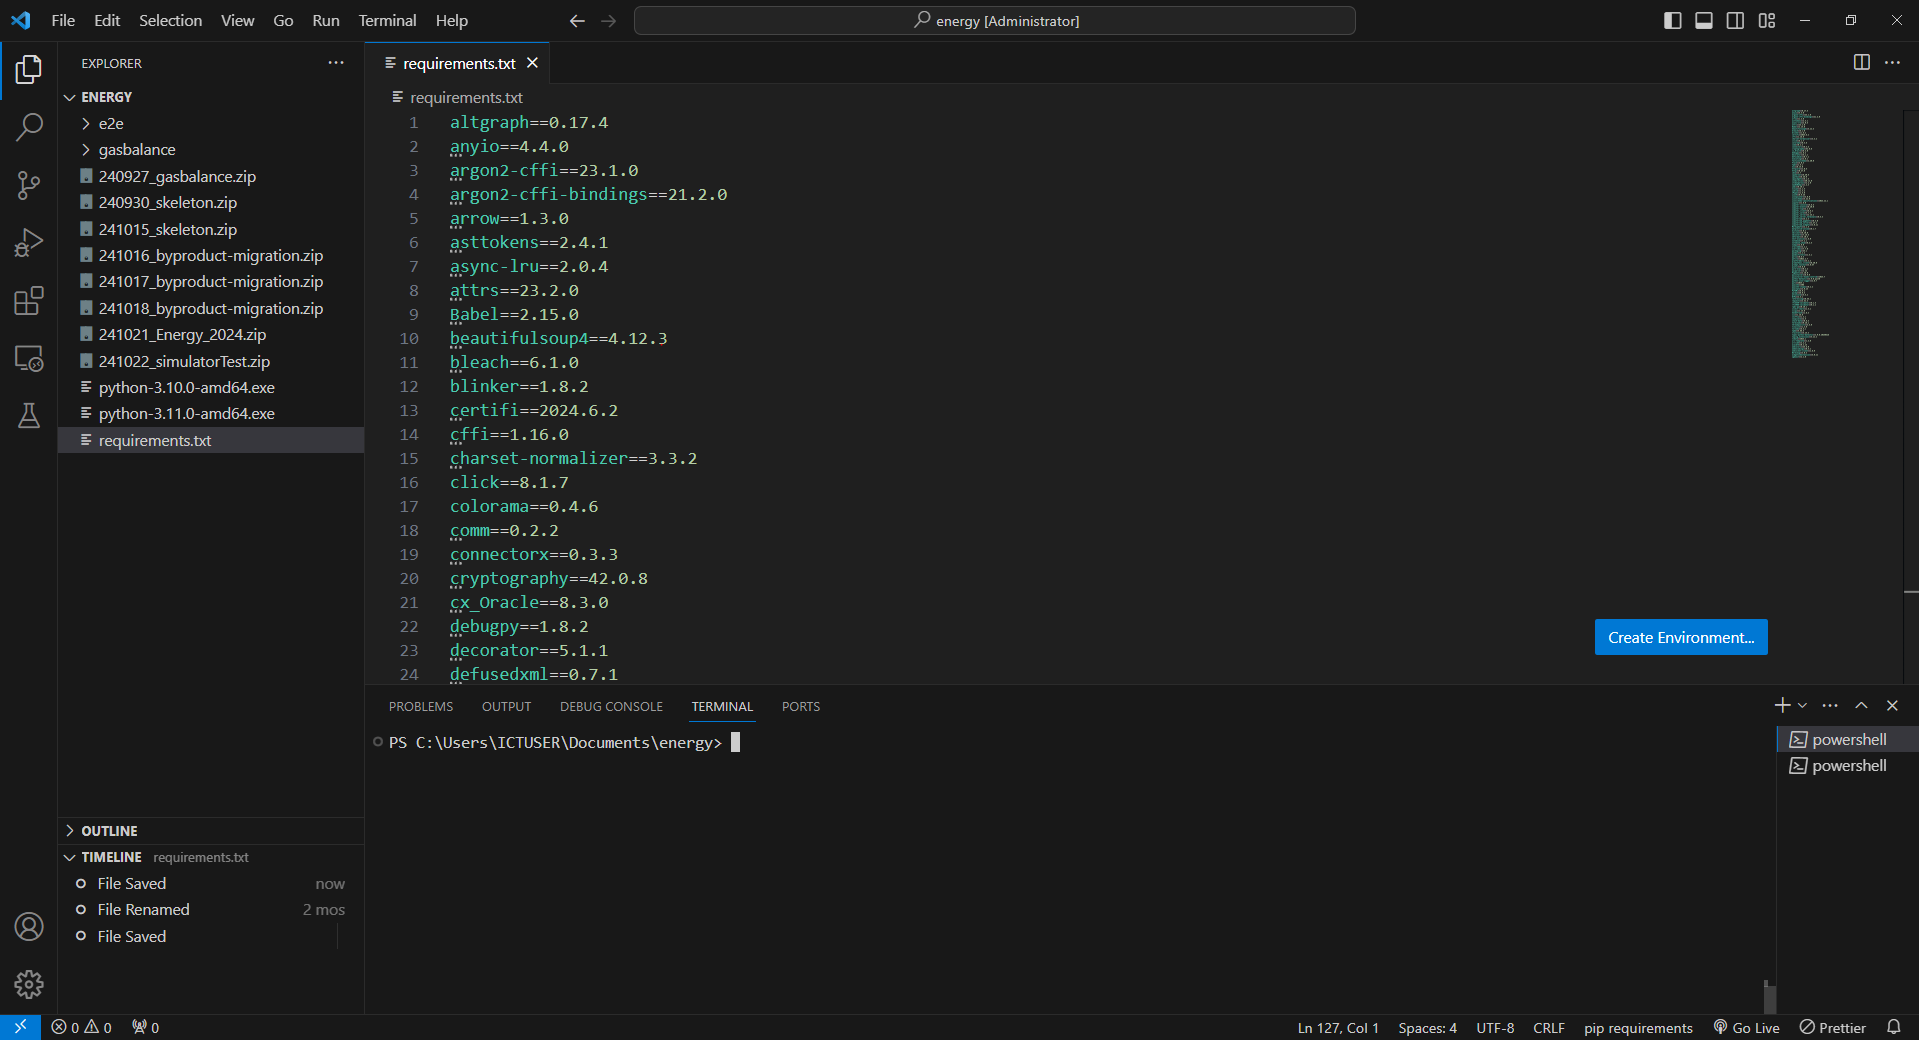Open the Explorer view in activity bar
This screenshot has width=1919, height=1040.
point(29,69)
